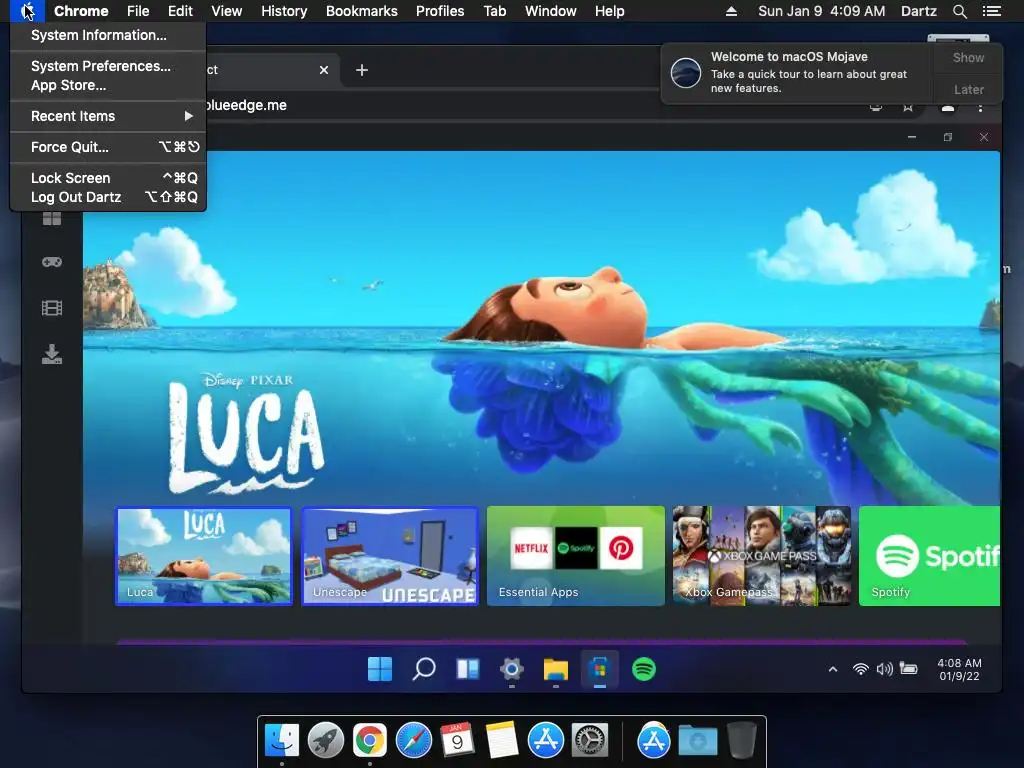Screen dimensions: 1024x768
Task: Open the Gaming section controller icon
Action: point(52,262)
